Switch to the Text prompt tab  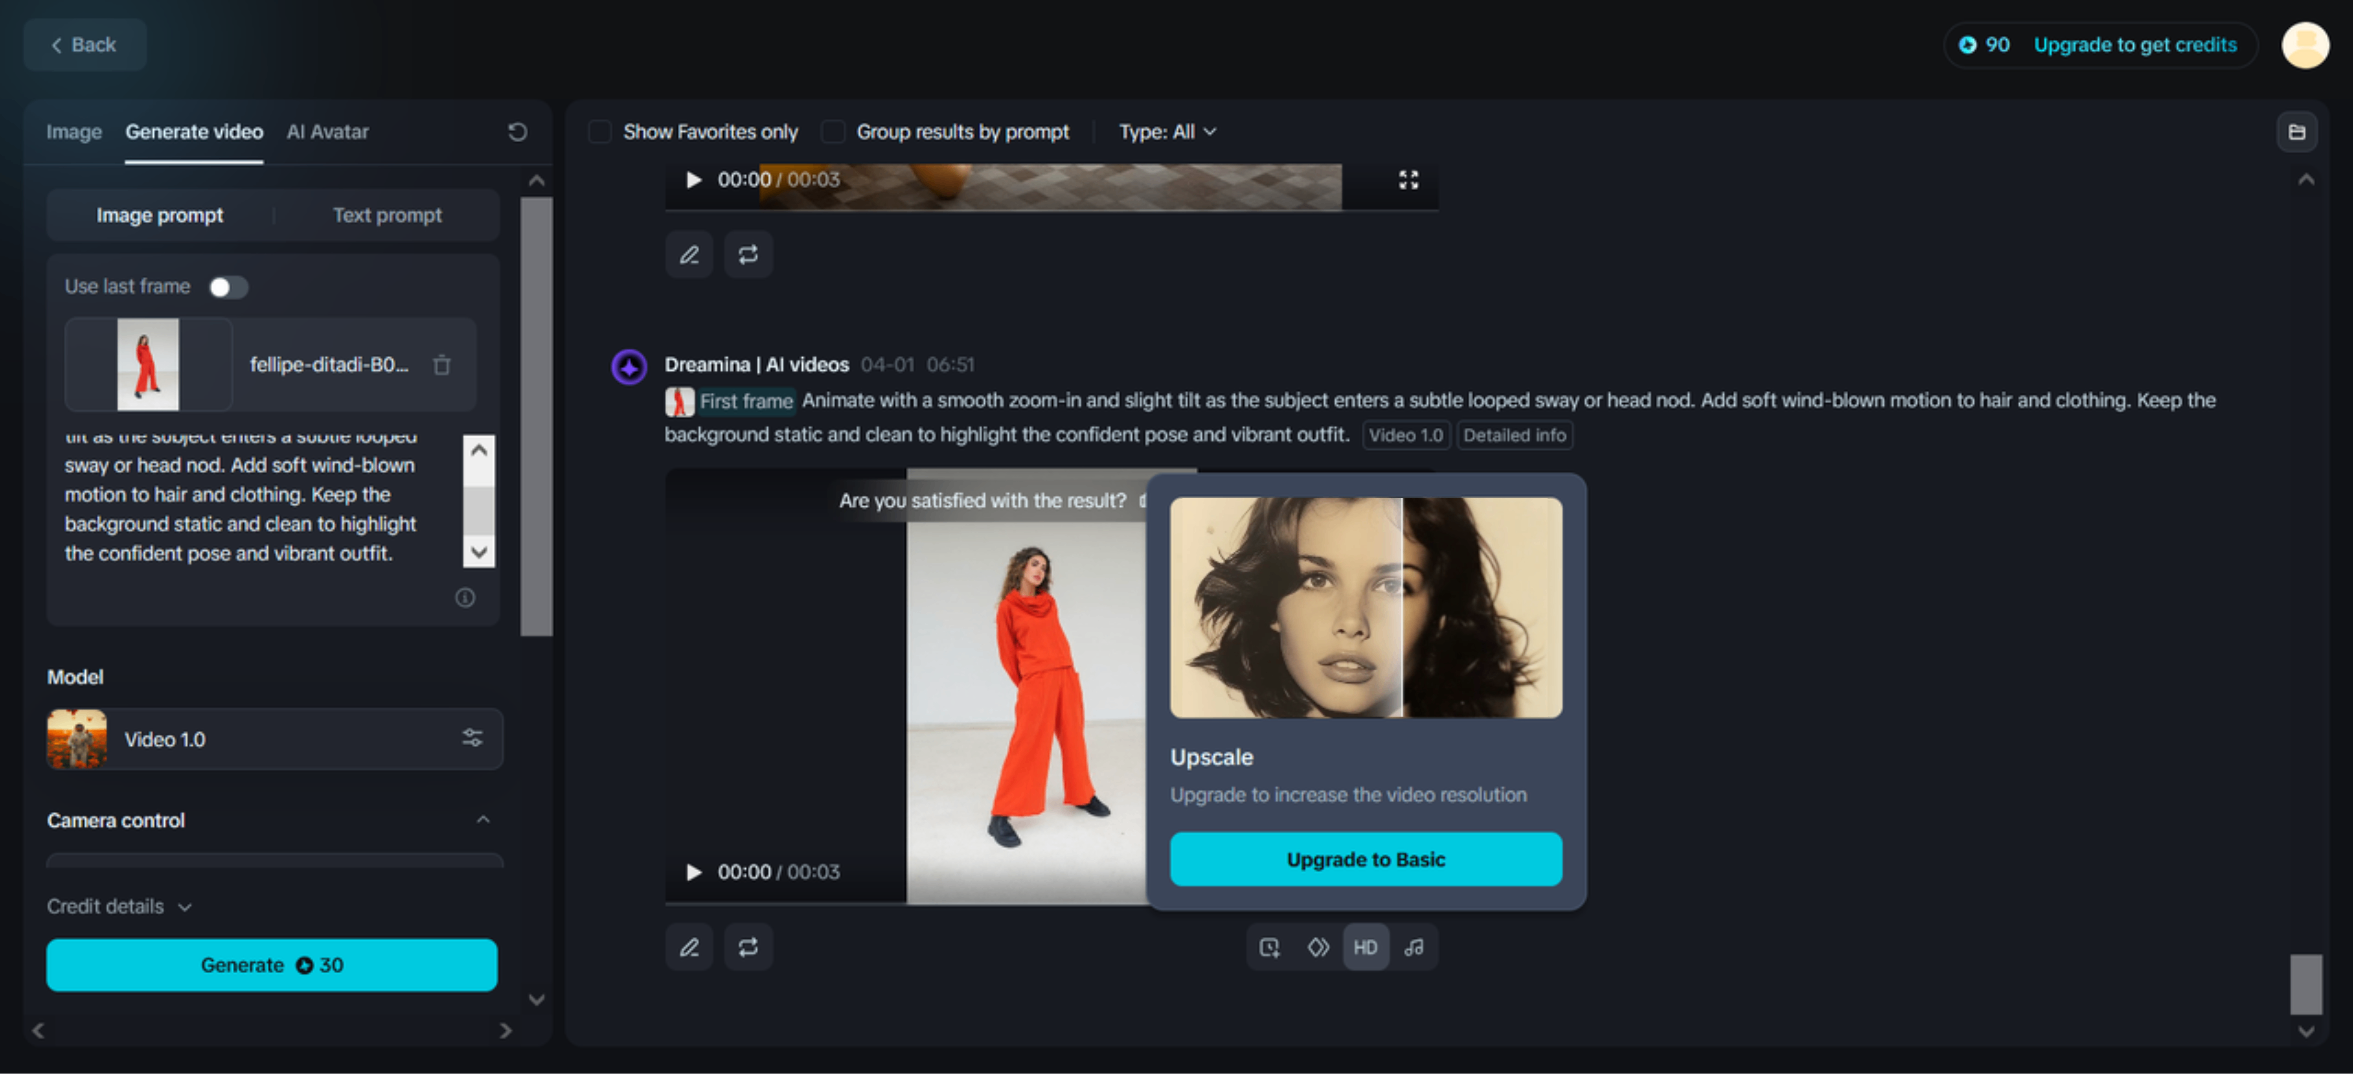(387, 215)
